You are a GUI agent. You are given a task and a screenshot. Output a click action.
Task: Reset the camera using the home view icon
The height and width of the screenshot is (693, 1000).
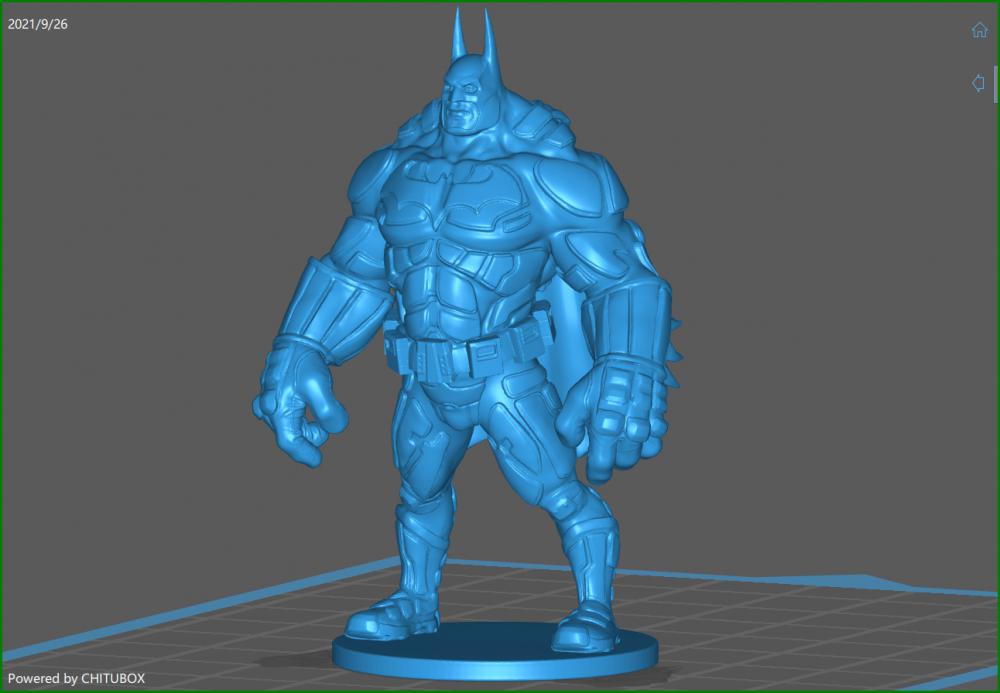coord(978,29)
